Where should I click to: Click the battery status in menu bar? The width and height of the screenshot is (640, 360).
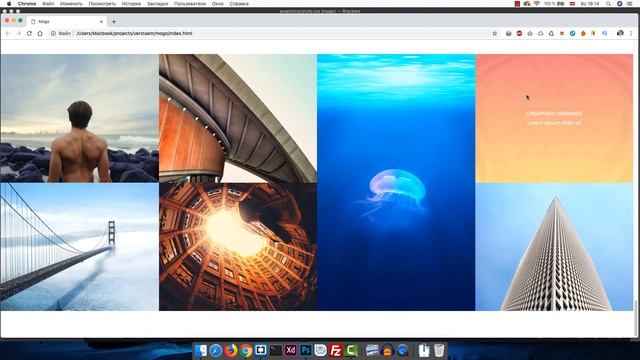tap(554, 4)
